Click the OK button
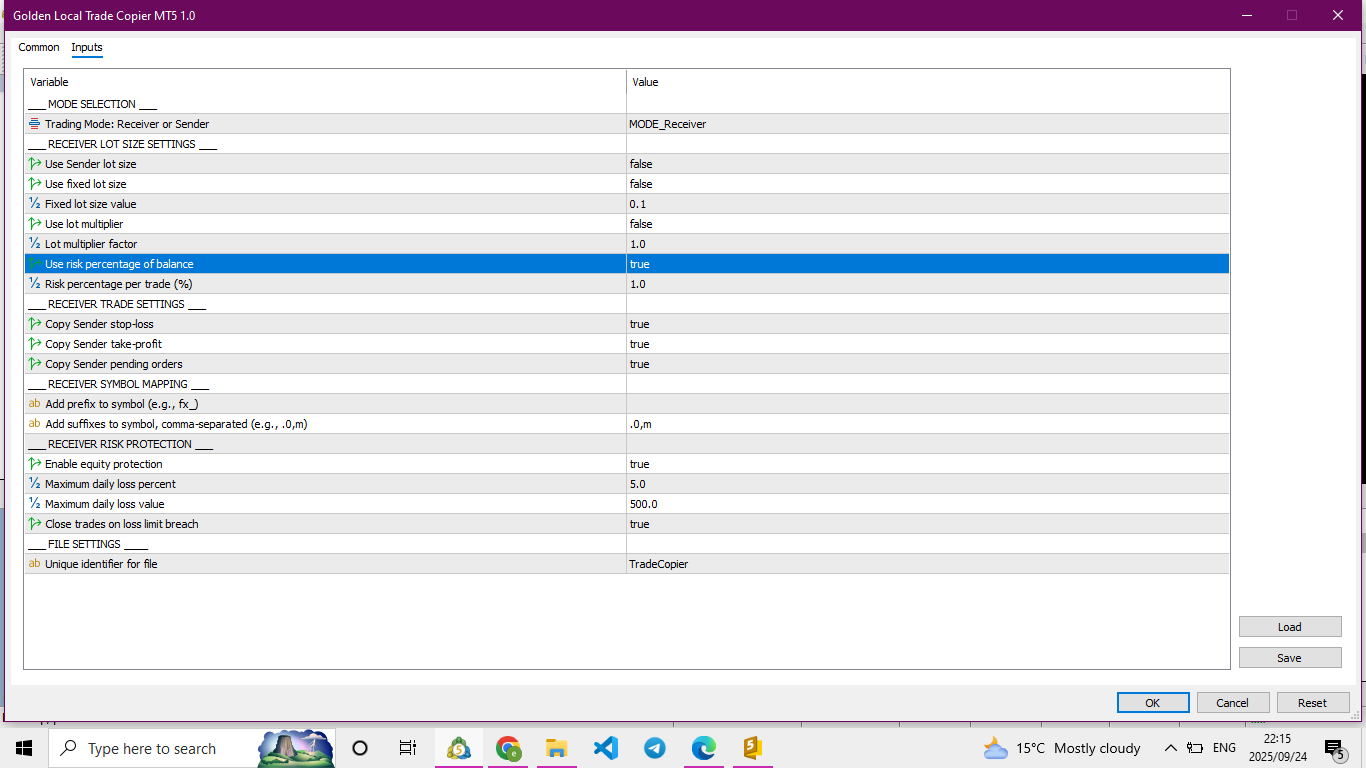Viewport: 1366px width, 768px height. [1153, 703]
